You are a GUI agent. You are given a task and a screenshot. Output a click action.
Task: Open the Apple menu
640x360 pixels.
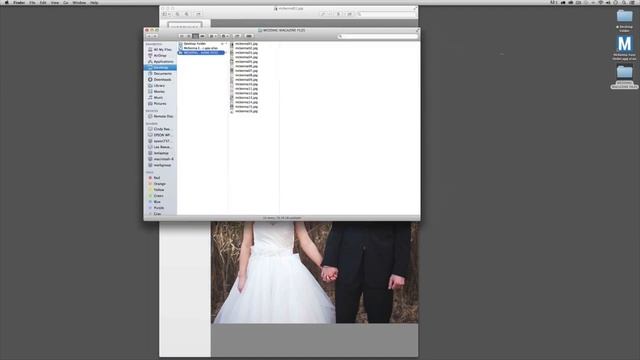pyautogui.click(x=6, y=2)
